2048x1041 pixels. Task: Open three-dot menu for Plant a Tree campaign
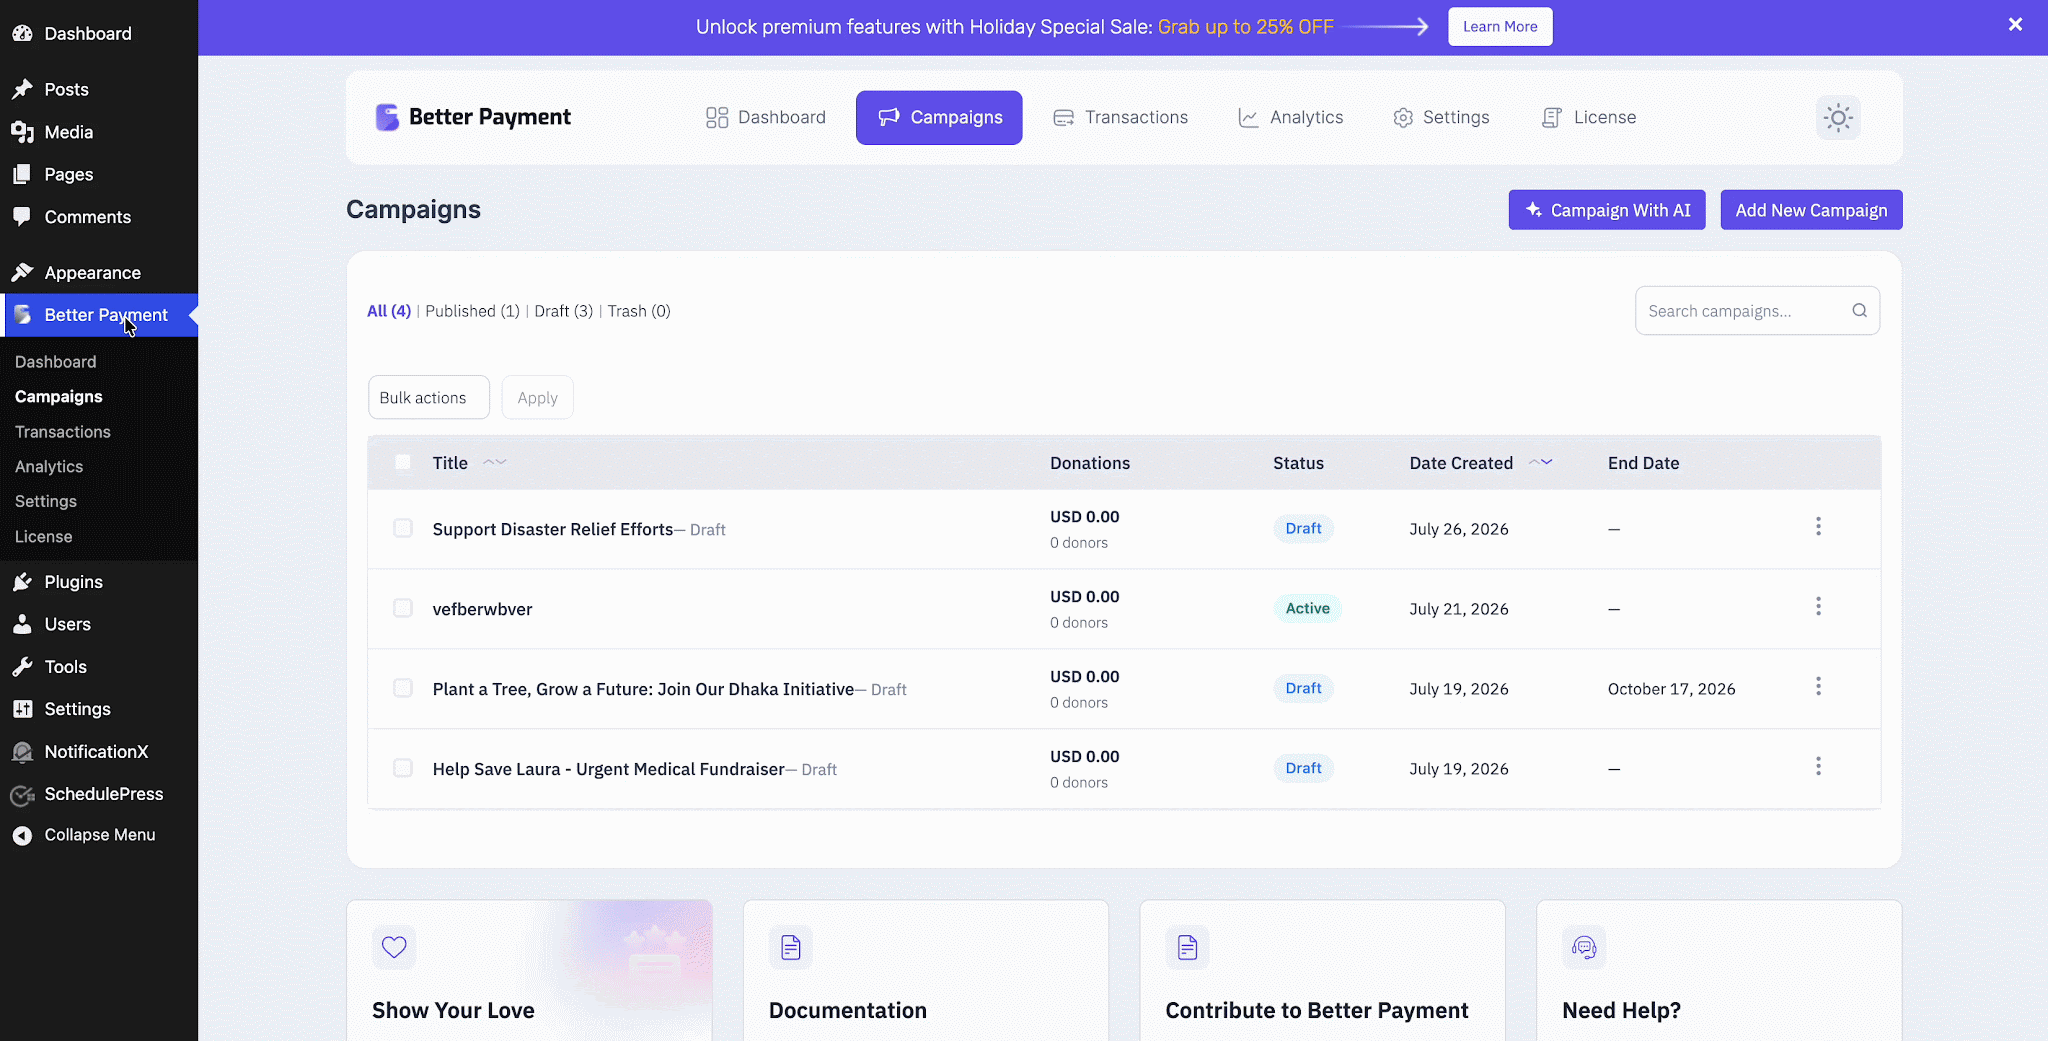tap(1818, 686)
